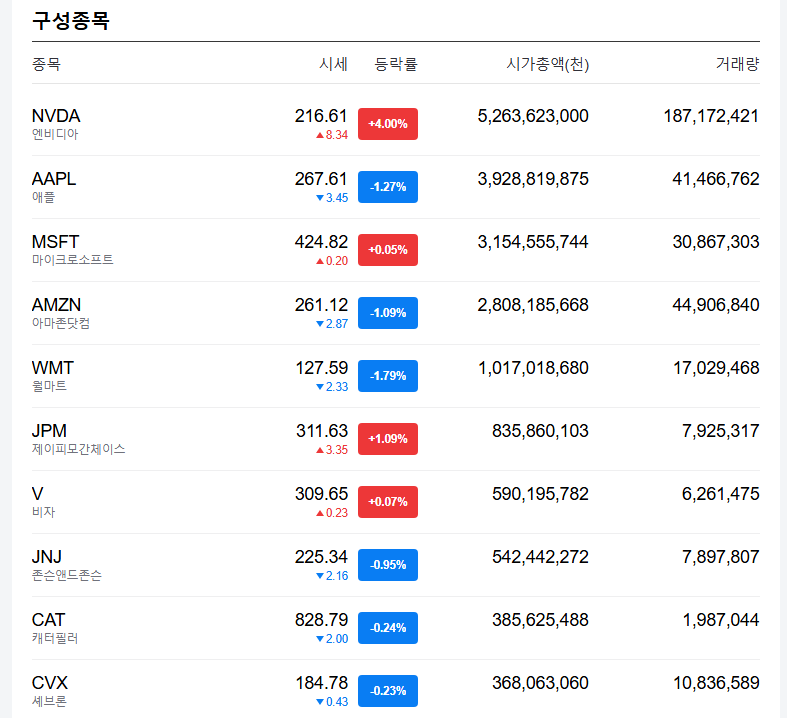Click the 엔비디아 company name
This screenshot has width=787, height=718.
click(x=55, y=134)
